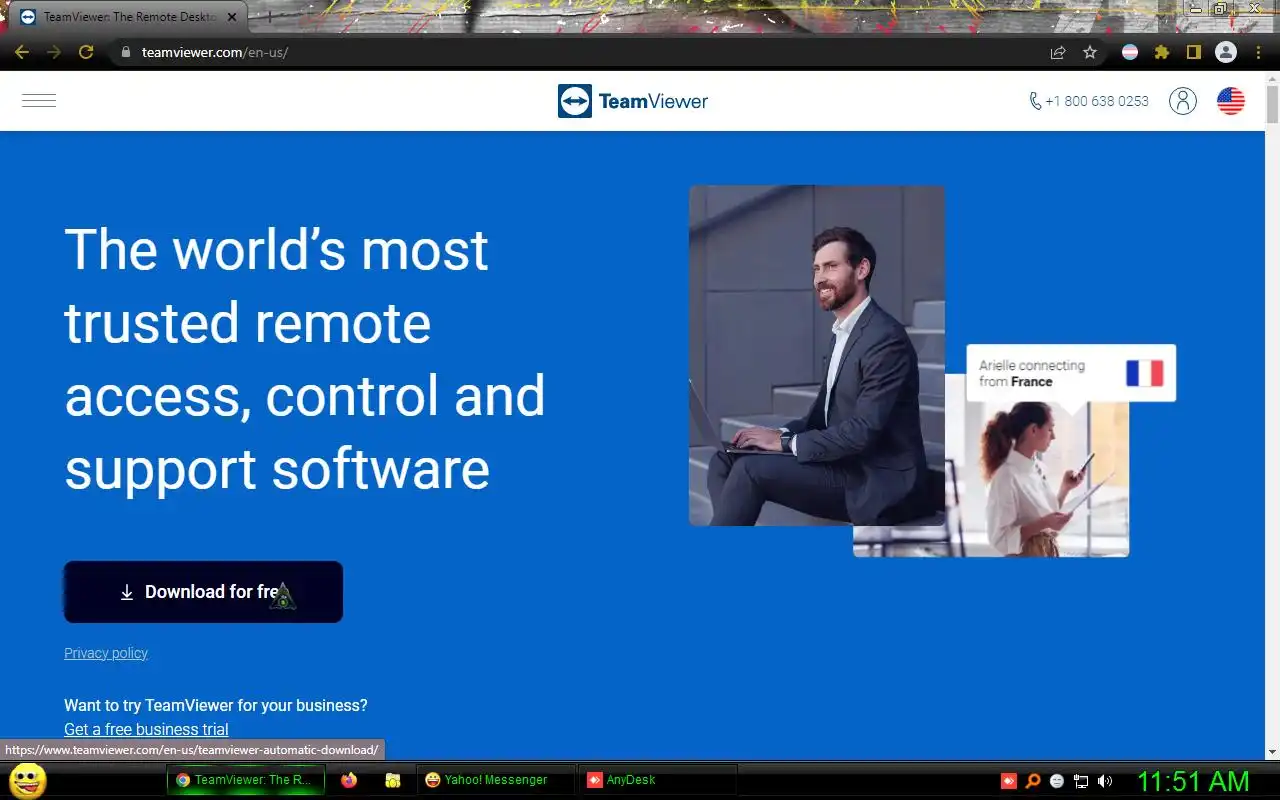The height and width of the screenshot is (800, 1280).
Task: Open the hamburger navigation menu
Action: tap(39, 100)
